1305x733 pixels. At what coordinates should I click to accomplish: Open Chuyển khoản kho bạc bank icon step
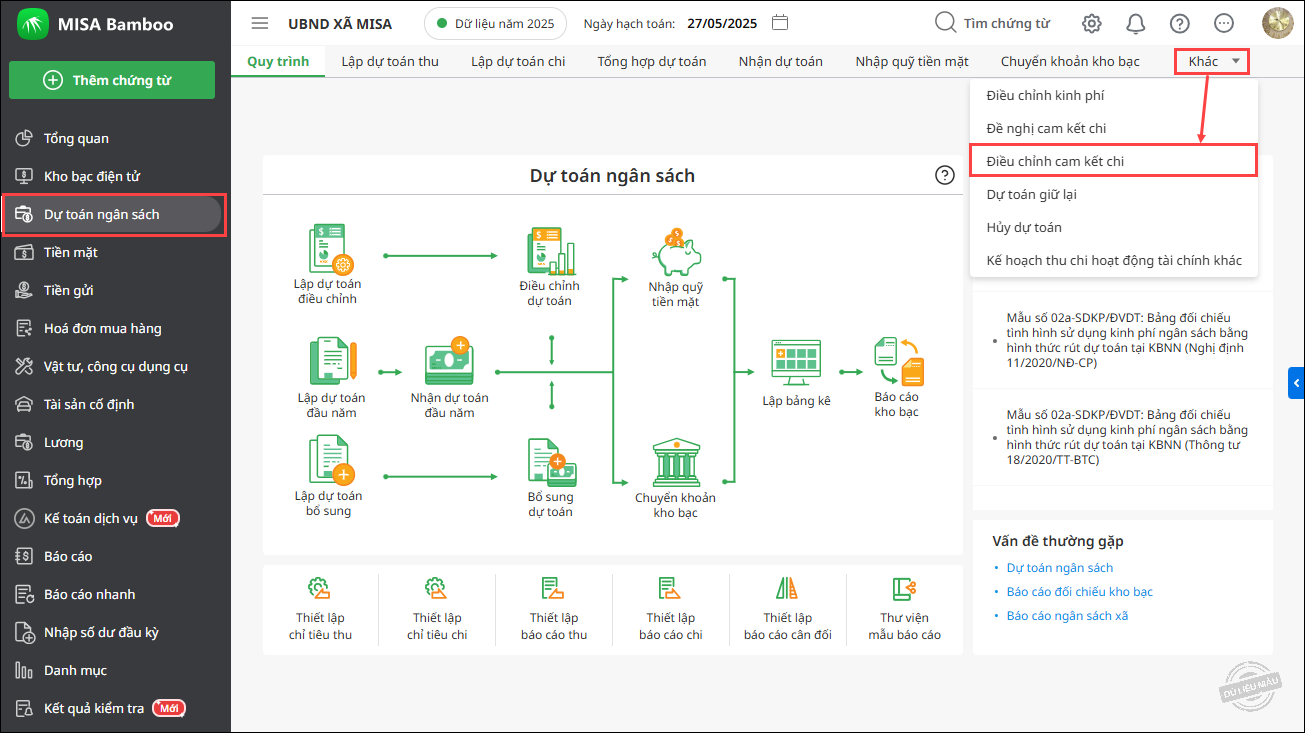[675, 478]
